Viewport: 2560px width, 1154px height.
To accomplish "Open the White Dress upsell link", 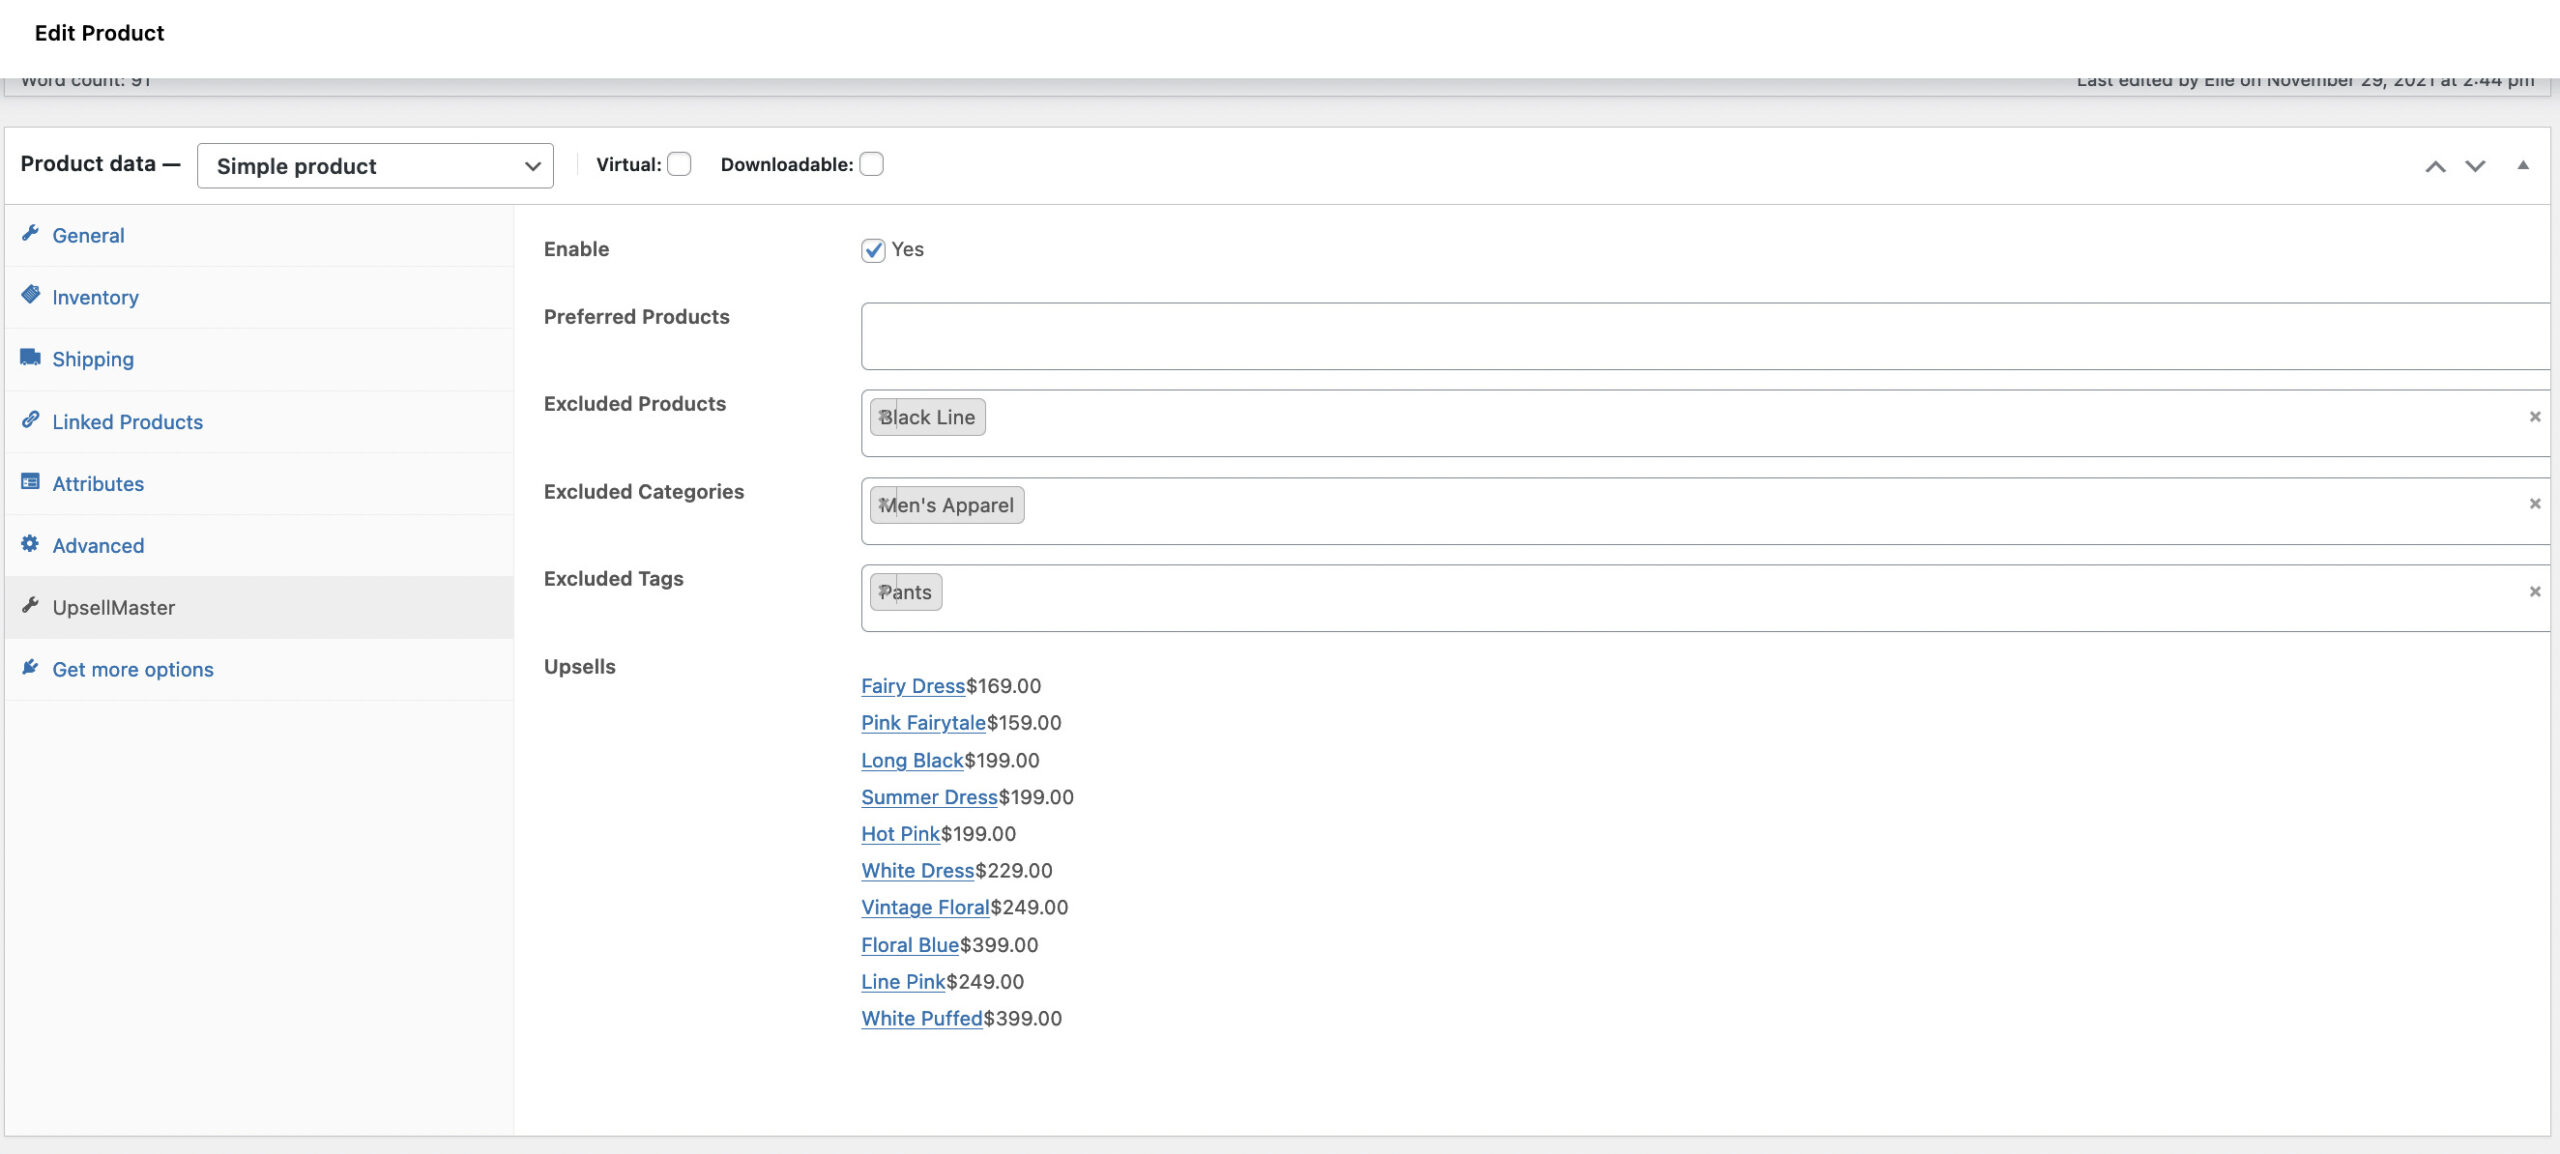I will coord(917,871).
